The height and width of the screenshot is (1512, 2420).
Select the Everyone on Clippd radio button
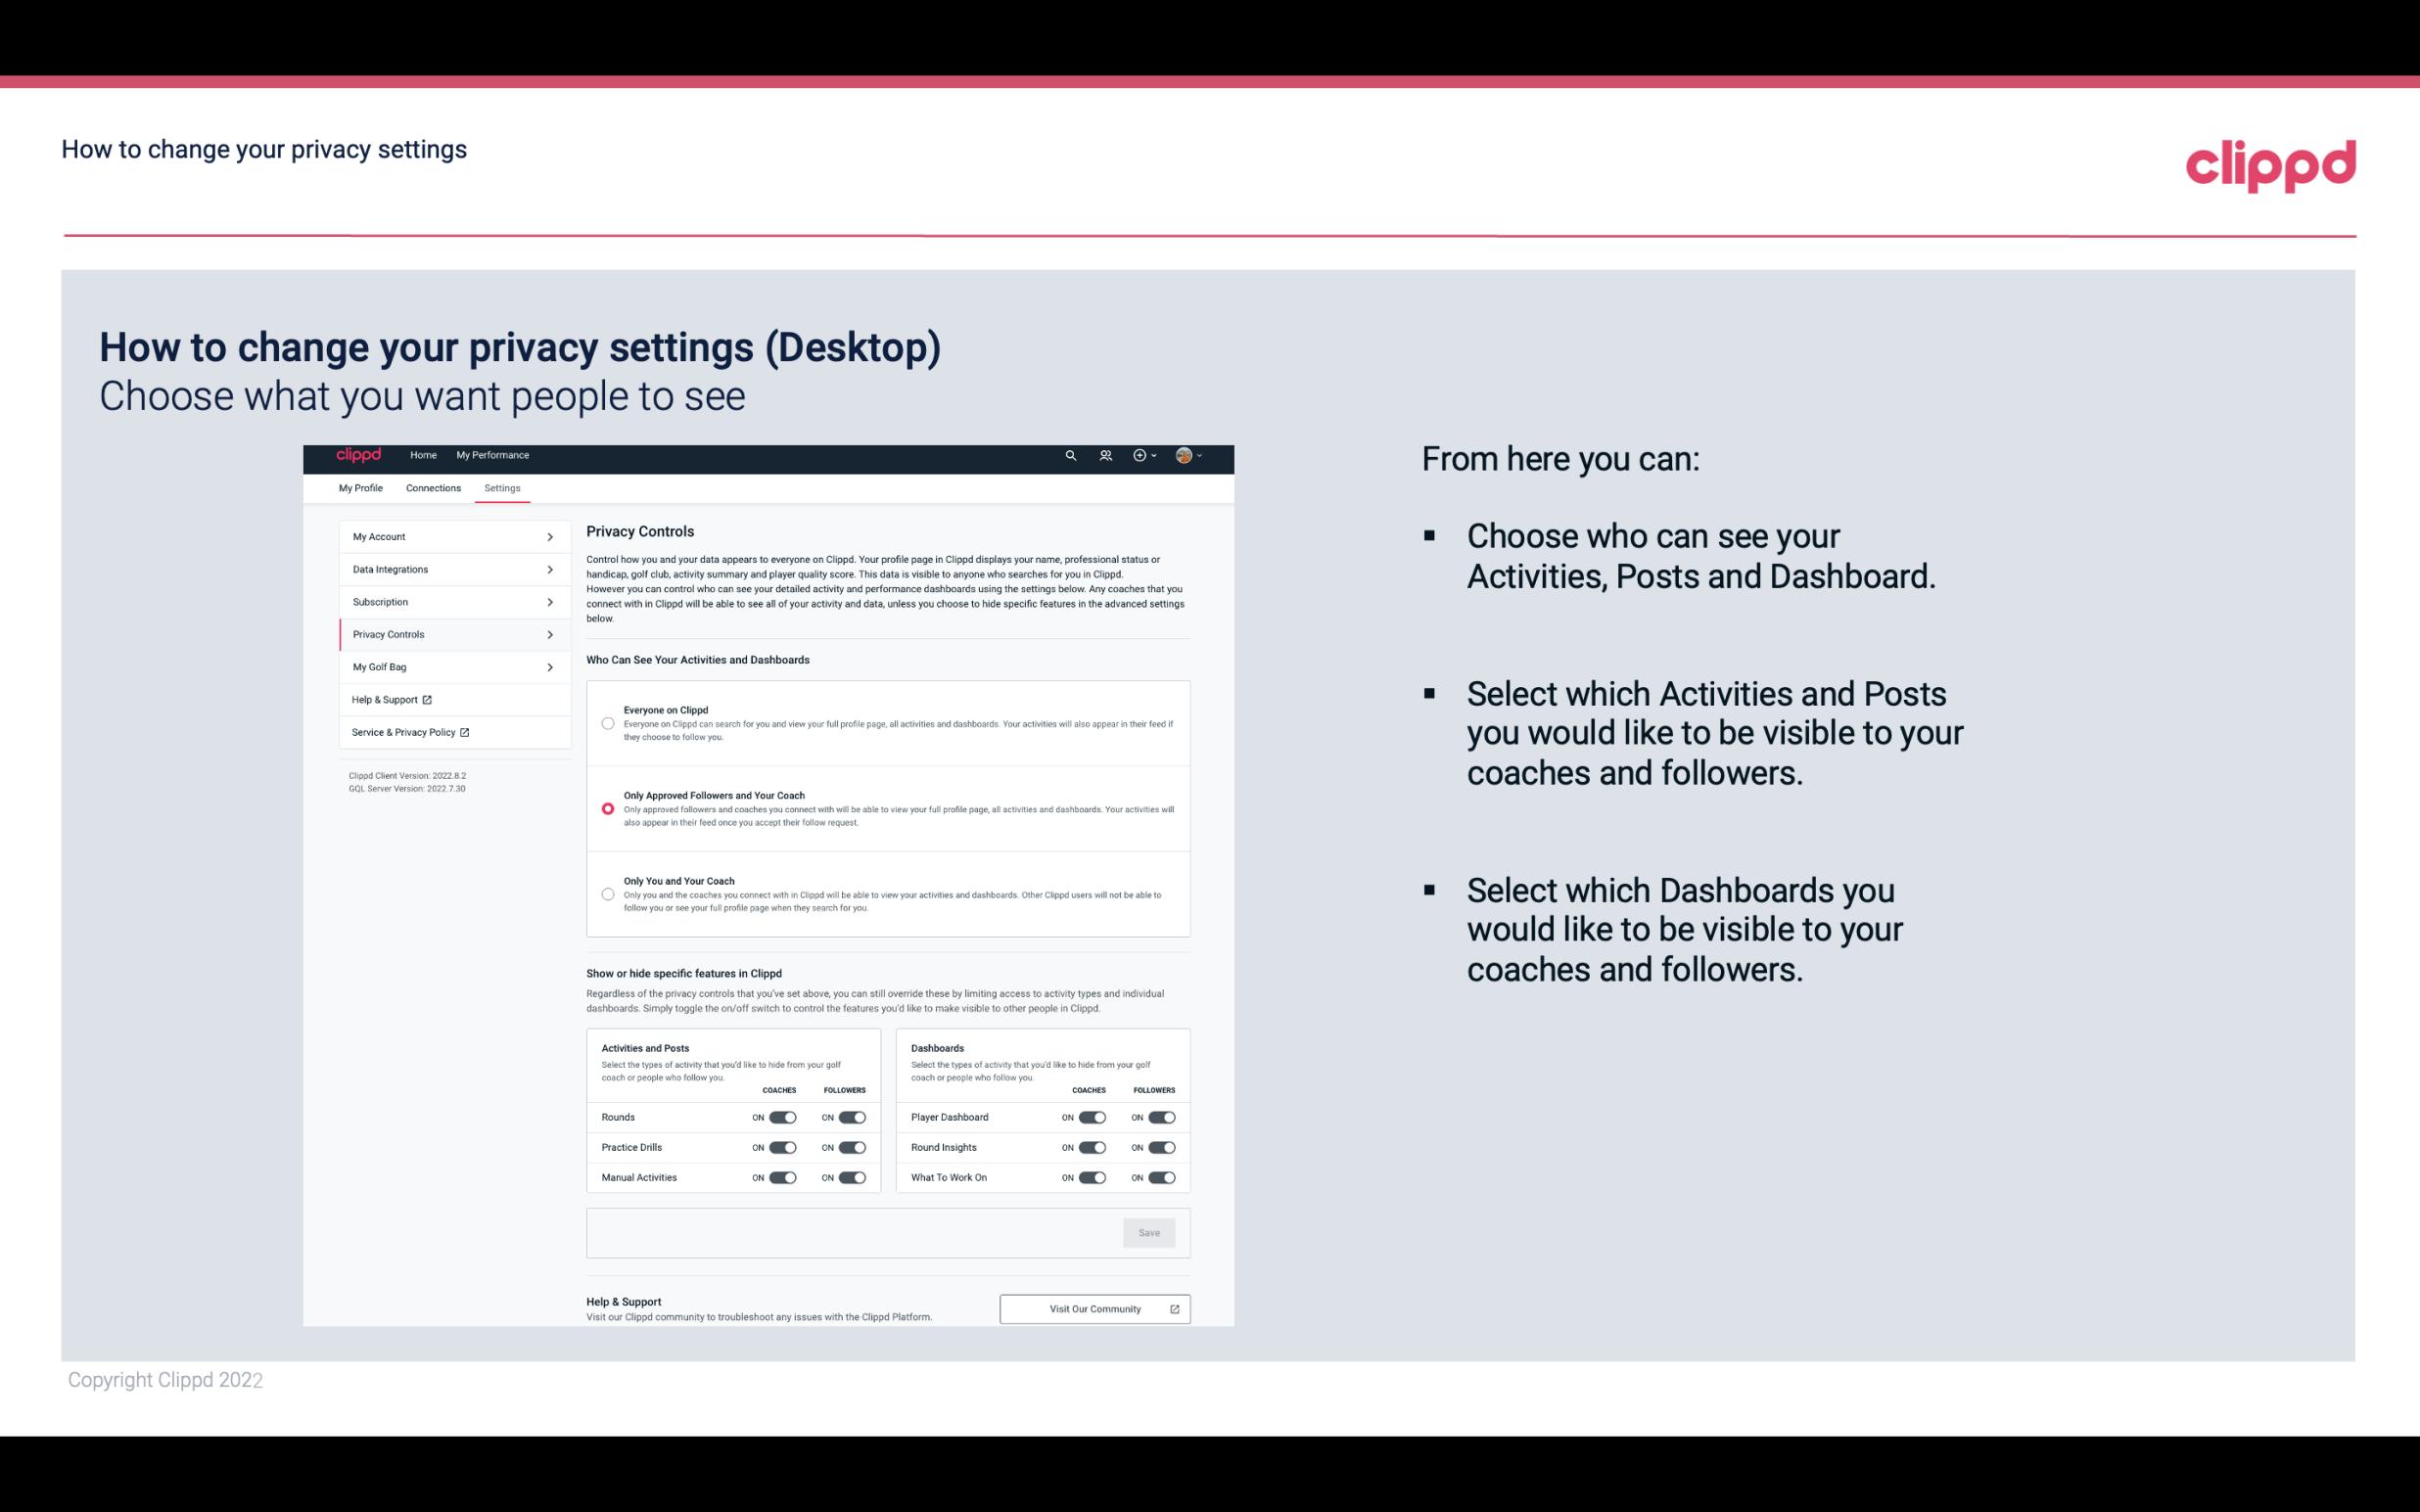tap(608, 723)
